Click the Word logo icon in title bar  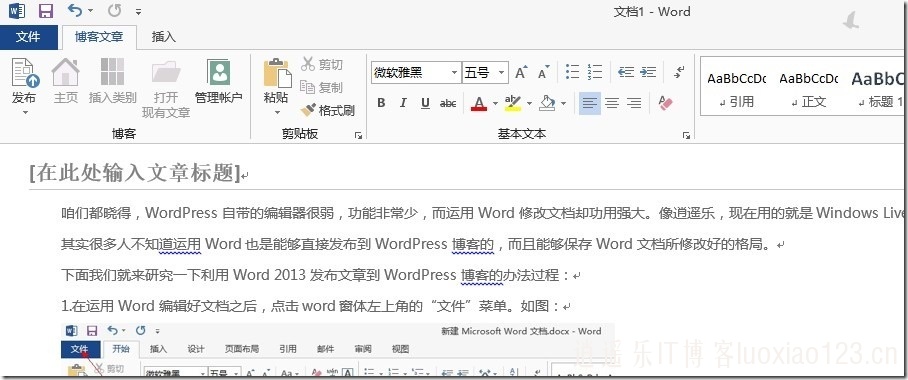(x=17, y=10)
